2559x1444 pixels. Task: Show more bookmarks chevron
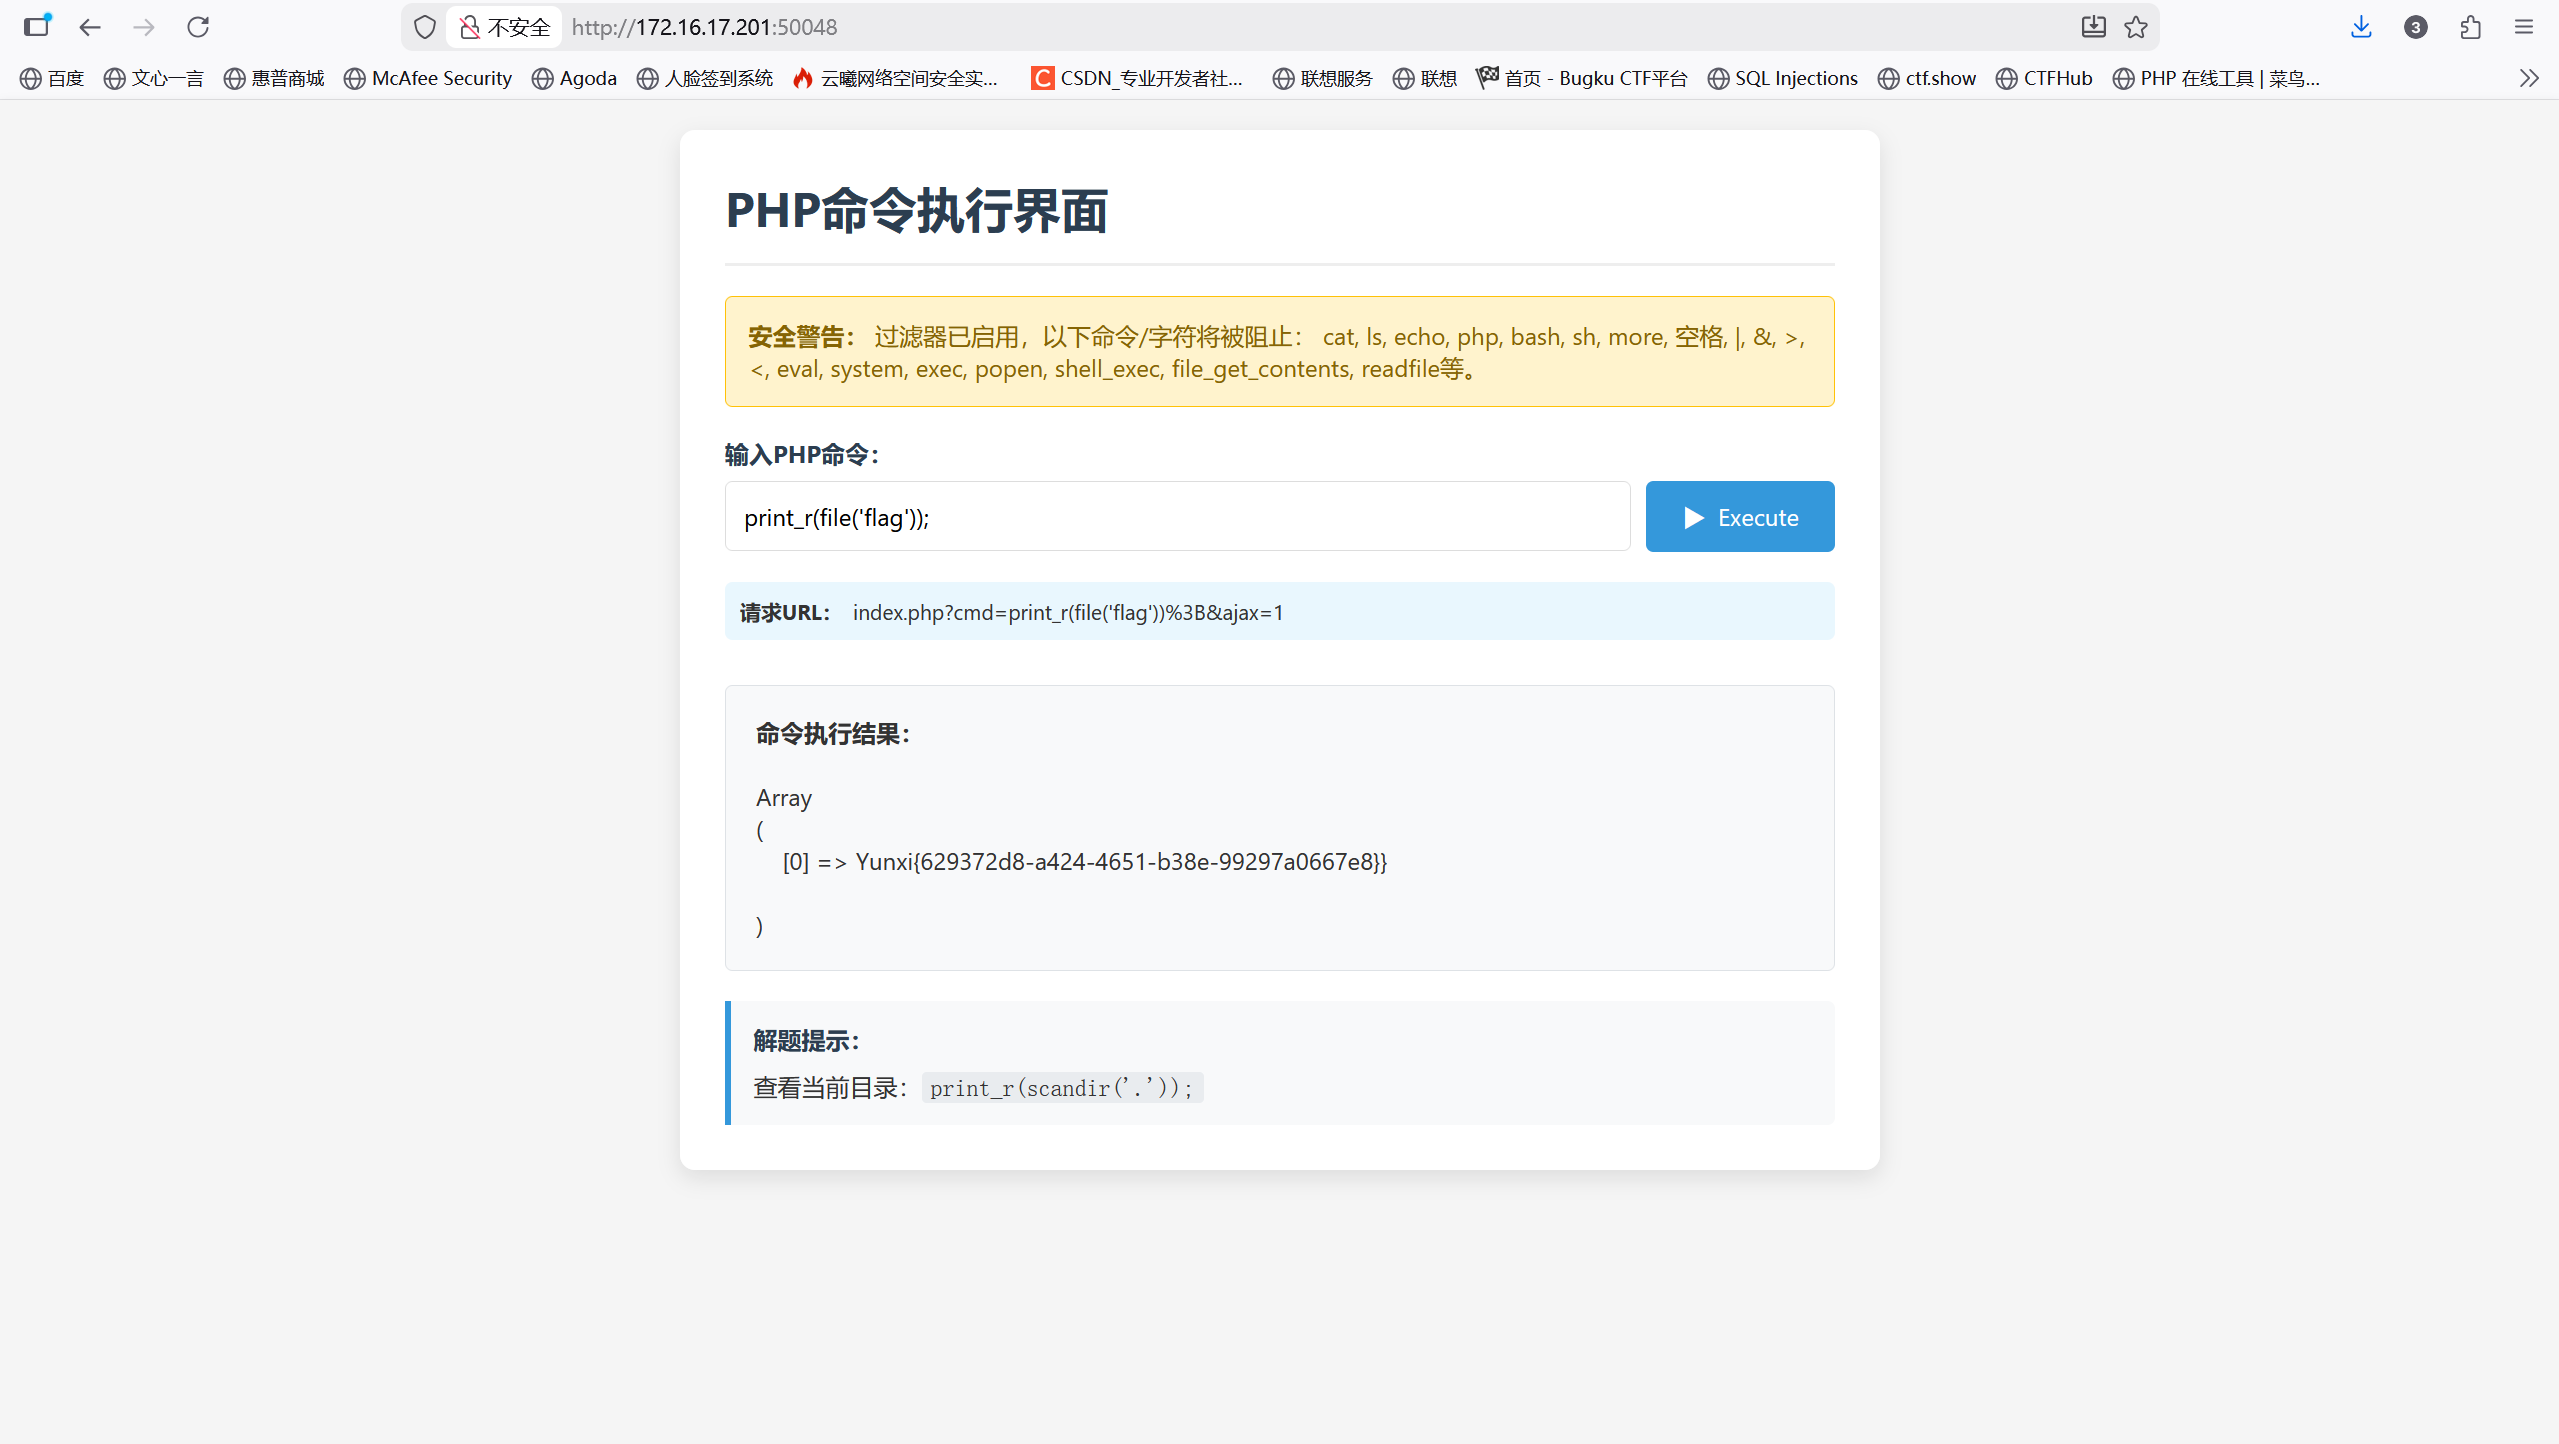pyautogui.click(x=2529, y=78)
